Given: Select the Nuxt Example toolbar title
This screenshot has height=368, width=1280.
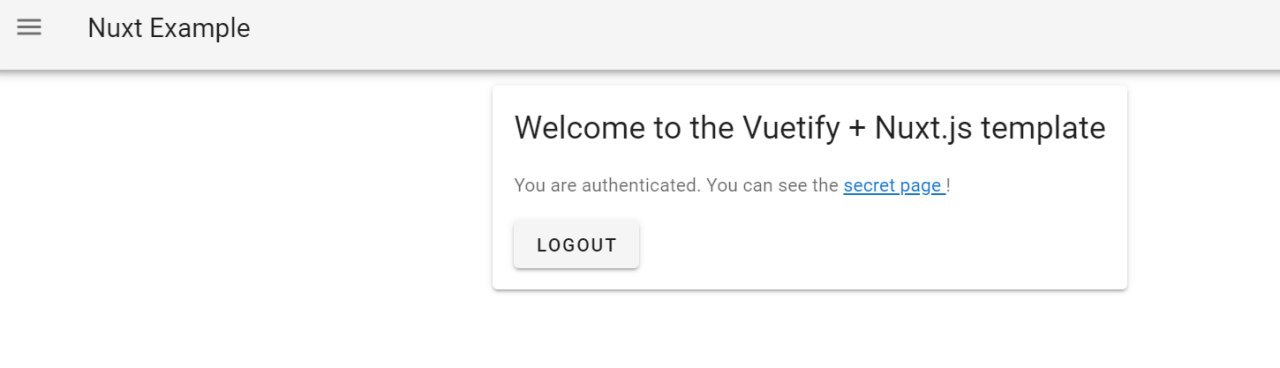Looking at the screenshot, I should [169, 28].
